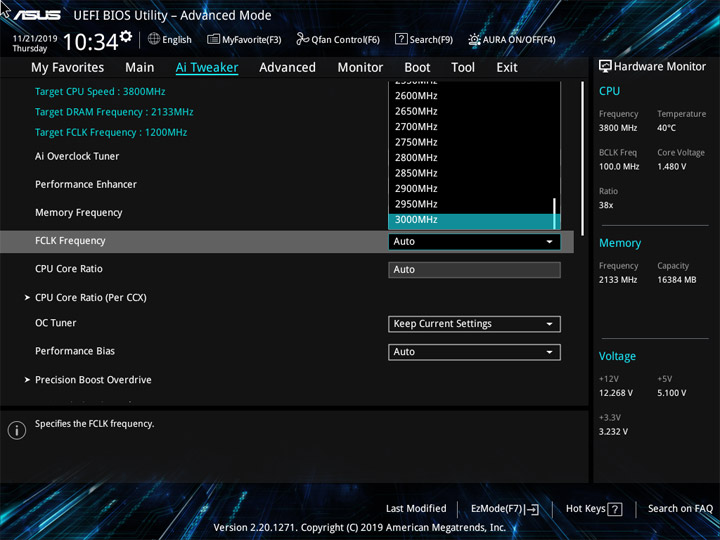Expand Precision Boost Overdrive submenu
720x540 pixels.
point(93,380)
